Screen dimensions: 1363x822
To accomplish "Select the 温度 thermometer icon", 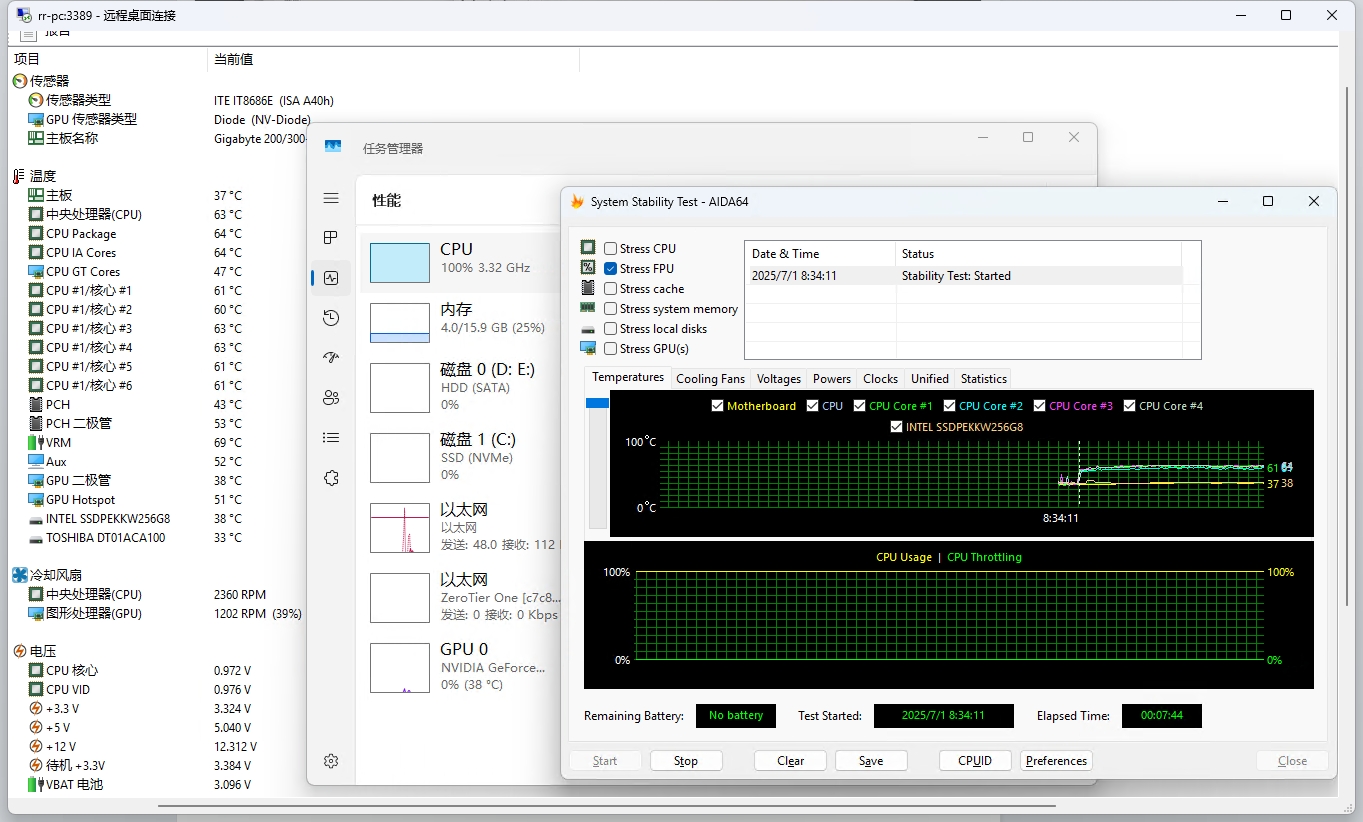I will [x=17, y=176].
